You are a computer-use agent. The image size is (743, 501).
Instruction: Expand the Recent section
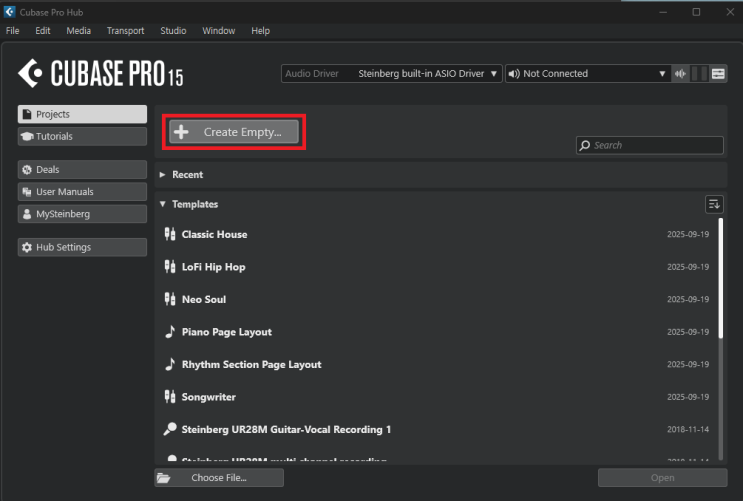(163, 174)
